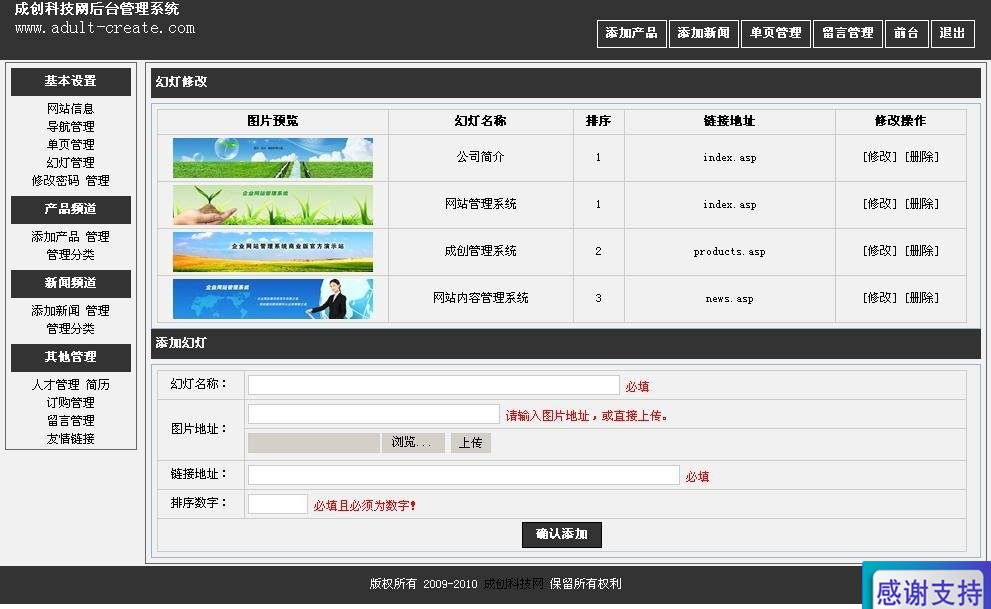Click the 新闻频道 sidebar header
This screenshot has height=609, width=991.
(71, 284)
